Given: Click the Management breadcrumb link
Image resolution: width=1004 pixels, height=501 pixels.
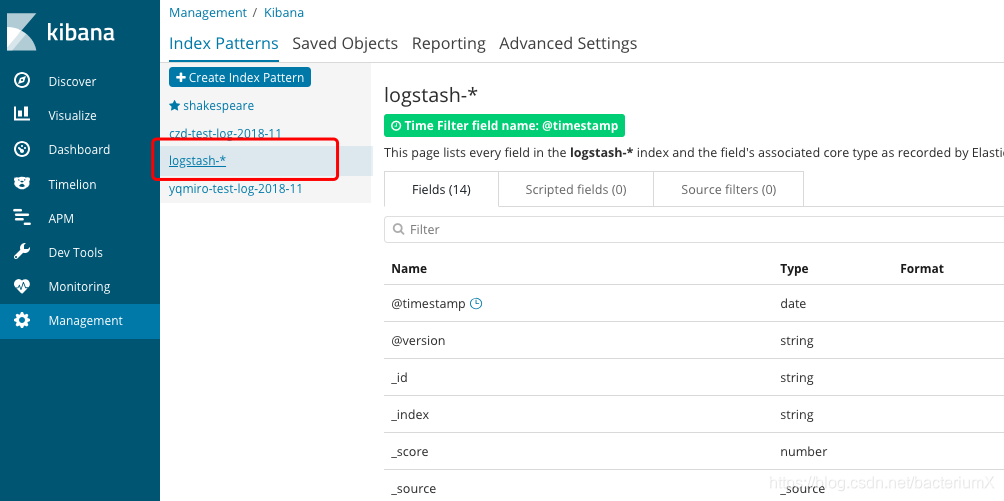Looking at the screenshot, I should tap(207, 12).
